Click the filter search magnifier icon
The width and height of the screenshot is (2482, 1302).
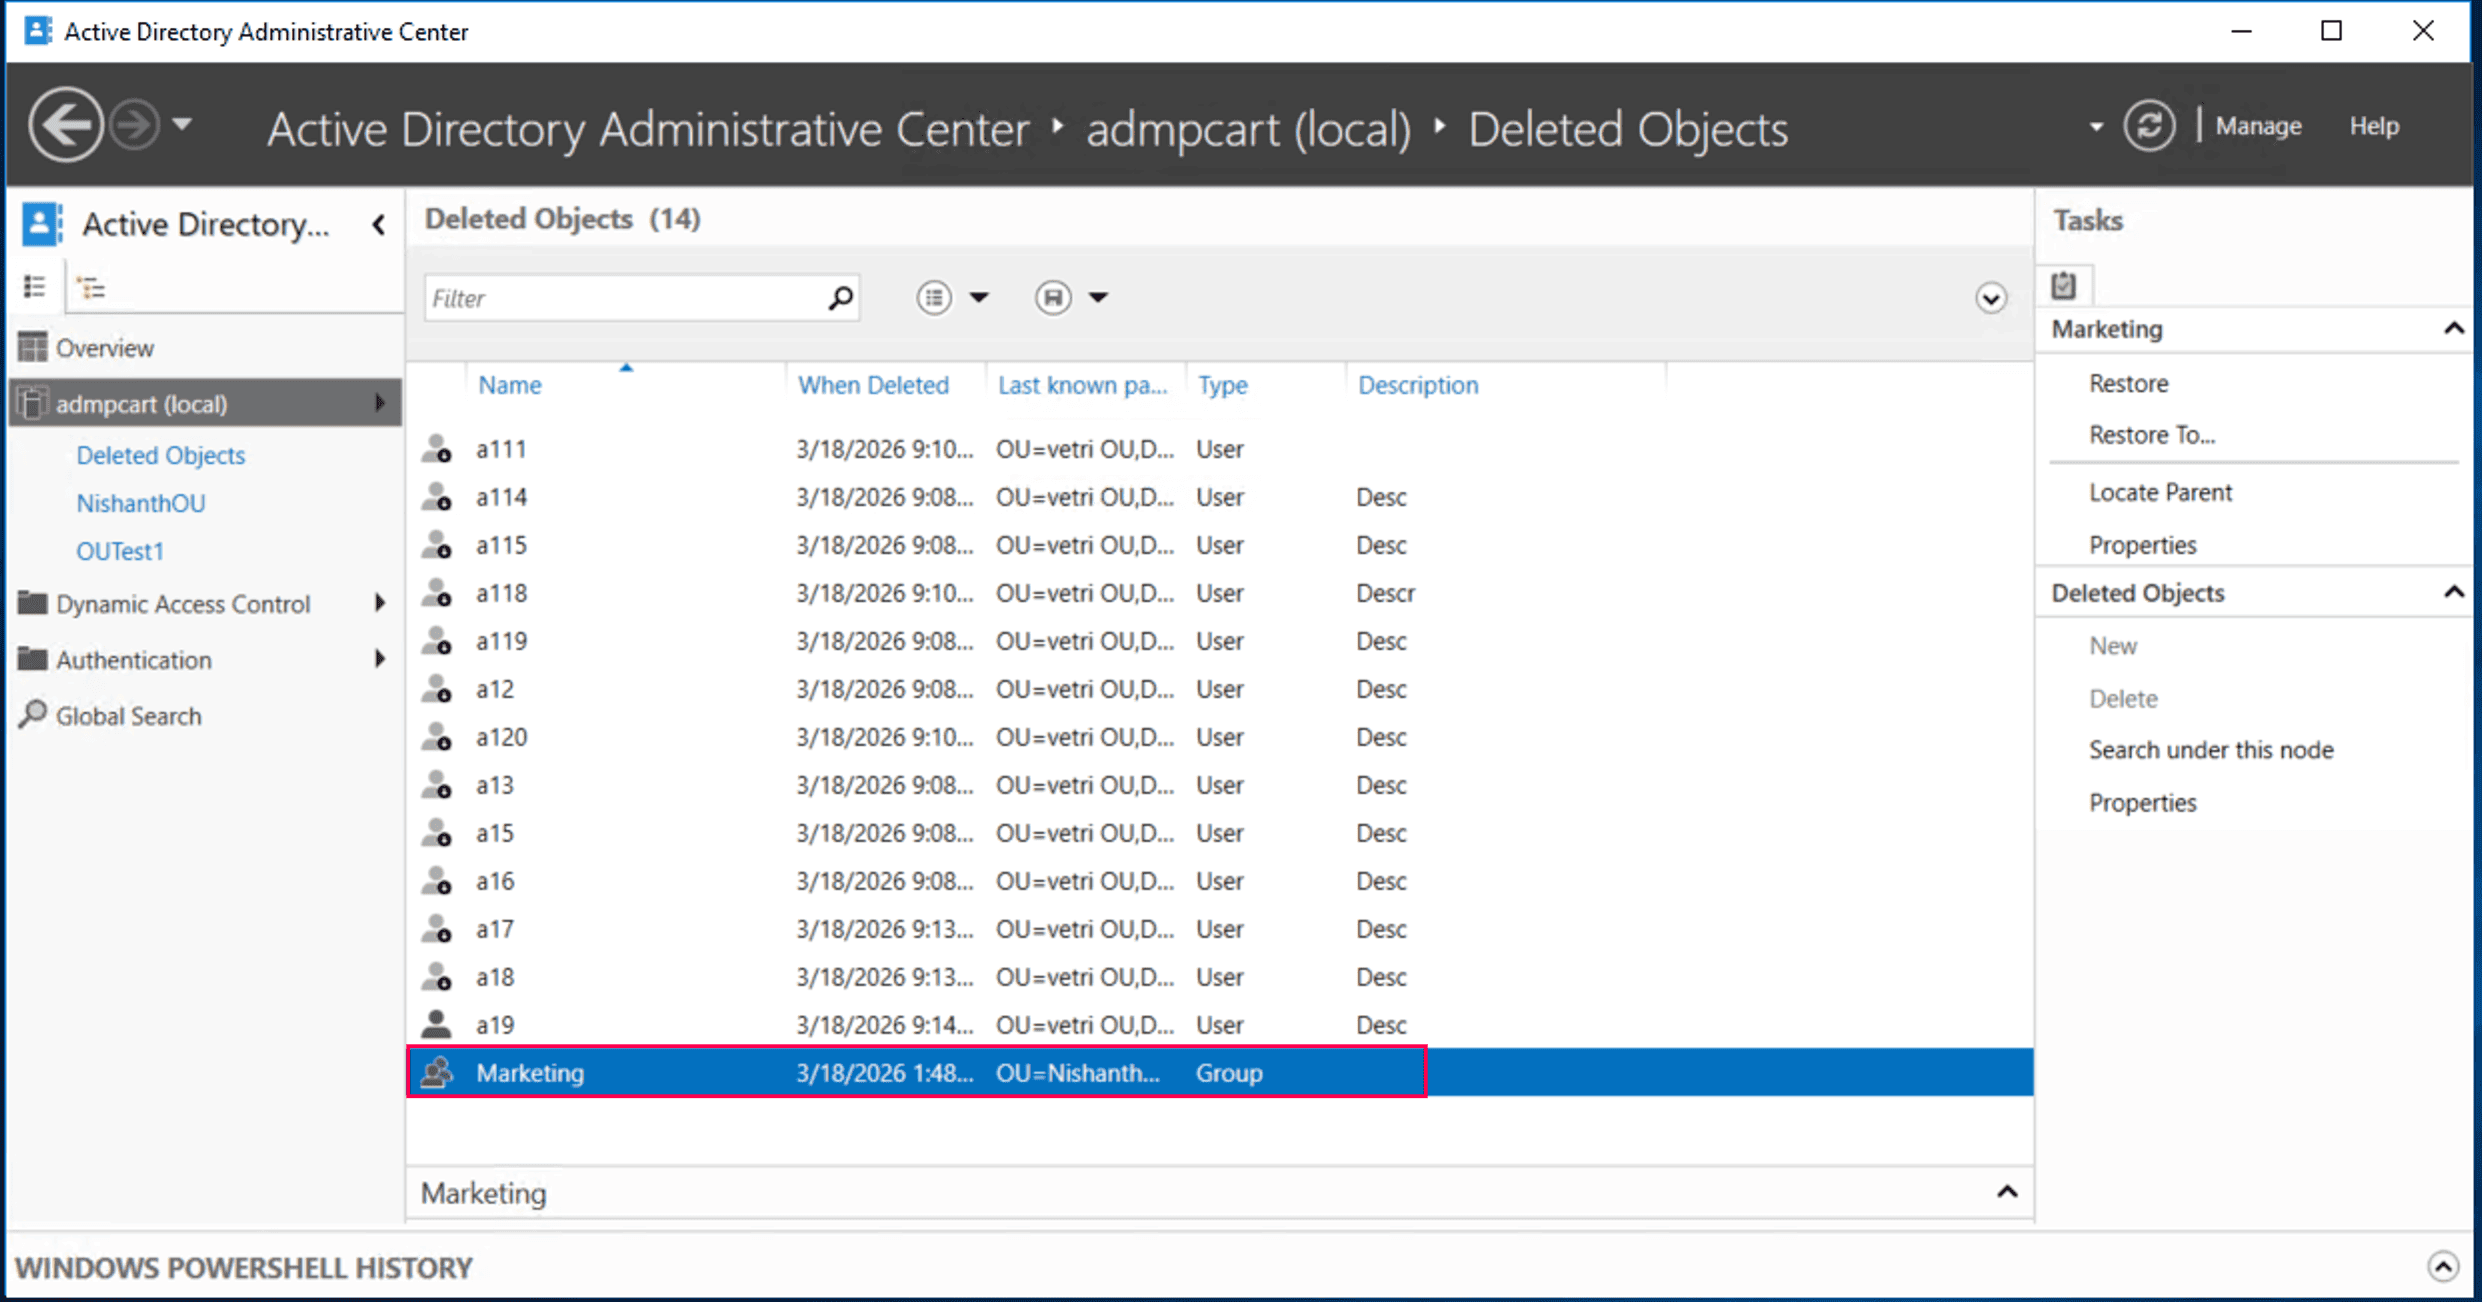point(838,297)
